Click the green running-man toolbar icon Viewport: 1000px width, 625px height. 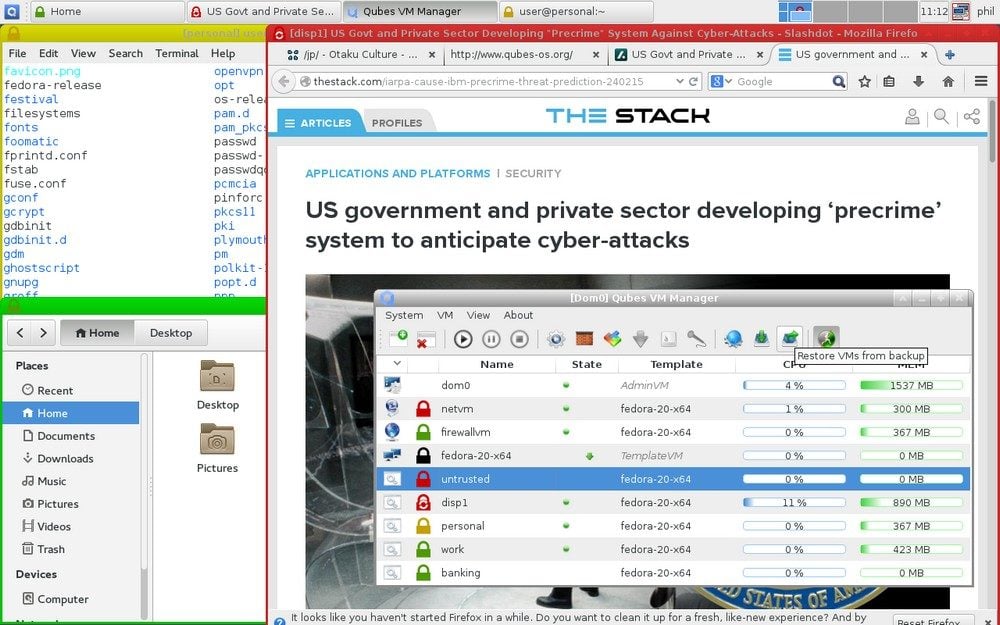click(x=827, y=338)
